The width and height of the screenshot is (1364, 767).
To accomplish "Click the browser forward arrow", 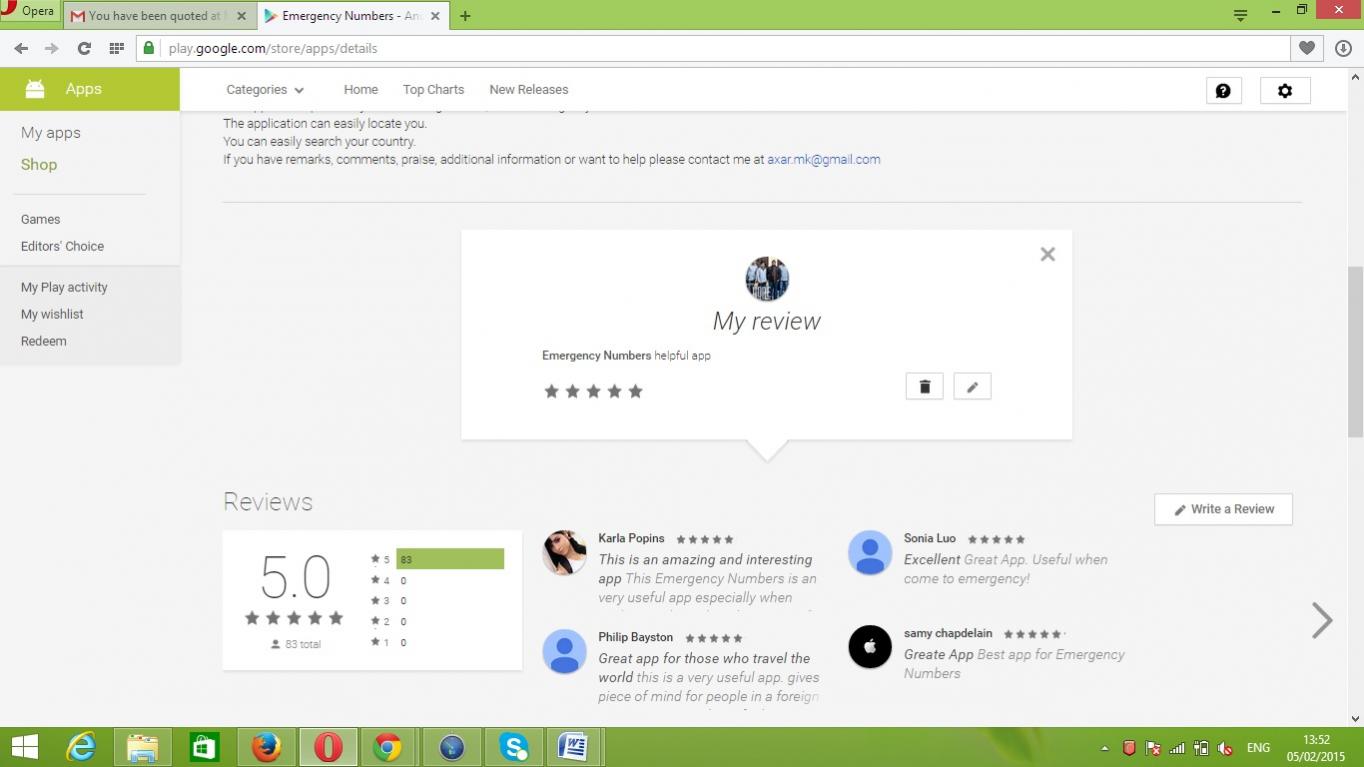I will (52, 48).
